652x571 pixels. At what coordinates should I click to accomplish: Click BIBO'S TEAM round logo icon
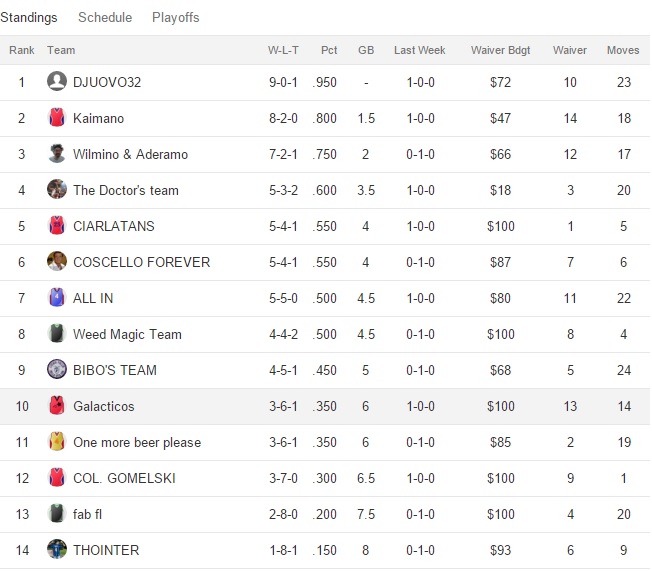(x=57, y=370)
